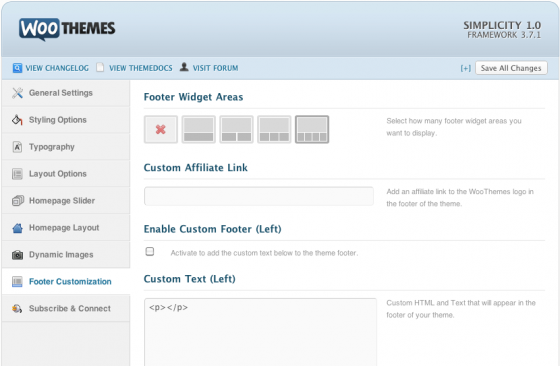Open the View Themedocs link
The height and width of the screenshot is (366, 560).
coord(140,68)
